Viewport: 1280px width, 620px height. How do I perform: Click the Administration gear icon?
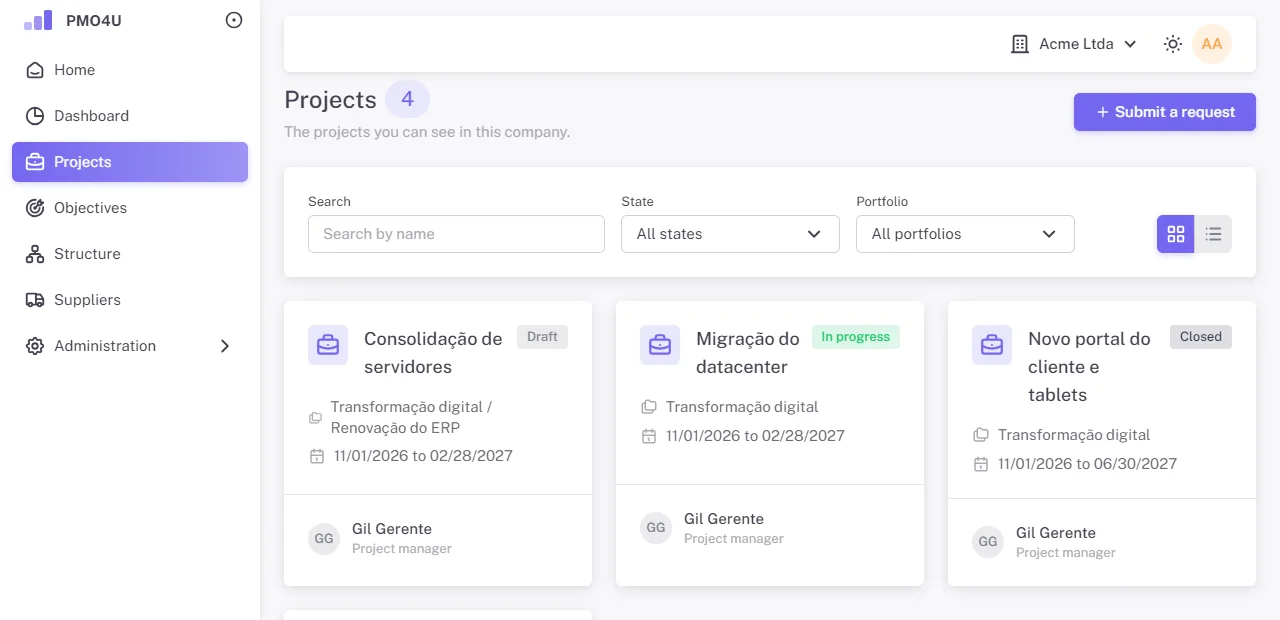[x=35, y=346]
